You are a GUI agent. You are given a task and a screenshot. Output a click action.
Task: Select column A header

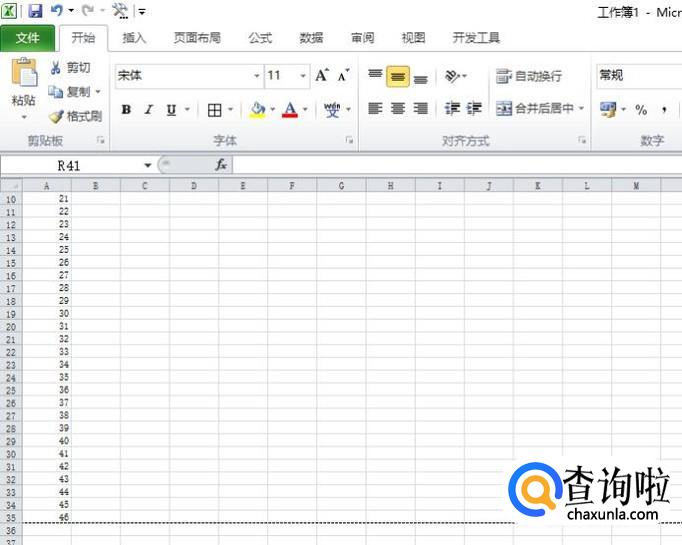(47, 186)
